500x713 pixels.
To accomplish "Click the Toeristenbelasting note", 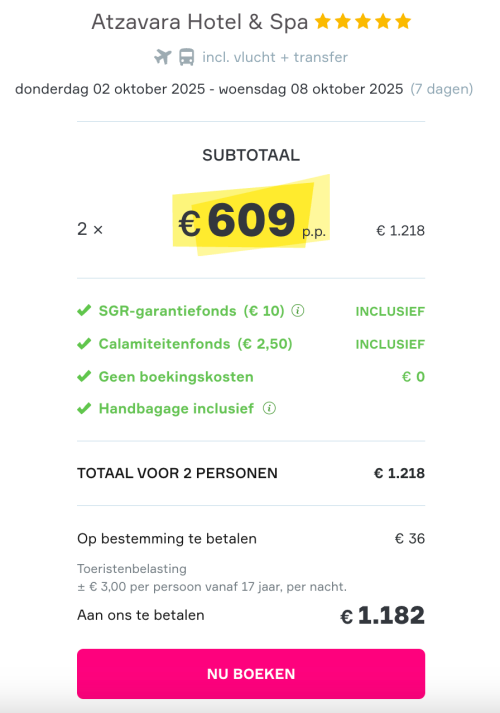I will click(x=212, y=578).
